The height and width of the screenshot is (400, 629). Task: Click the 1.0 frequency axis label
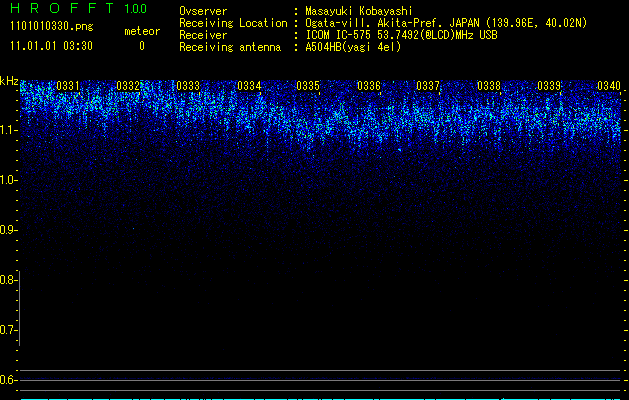(8, 180)
